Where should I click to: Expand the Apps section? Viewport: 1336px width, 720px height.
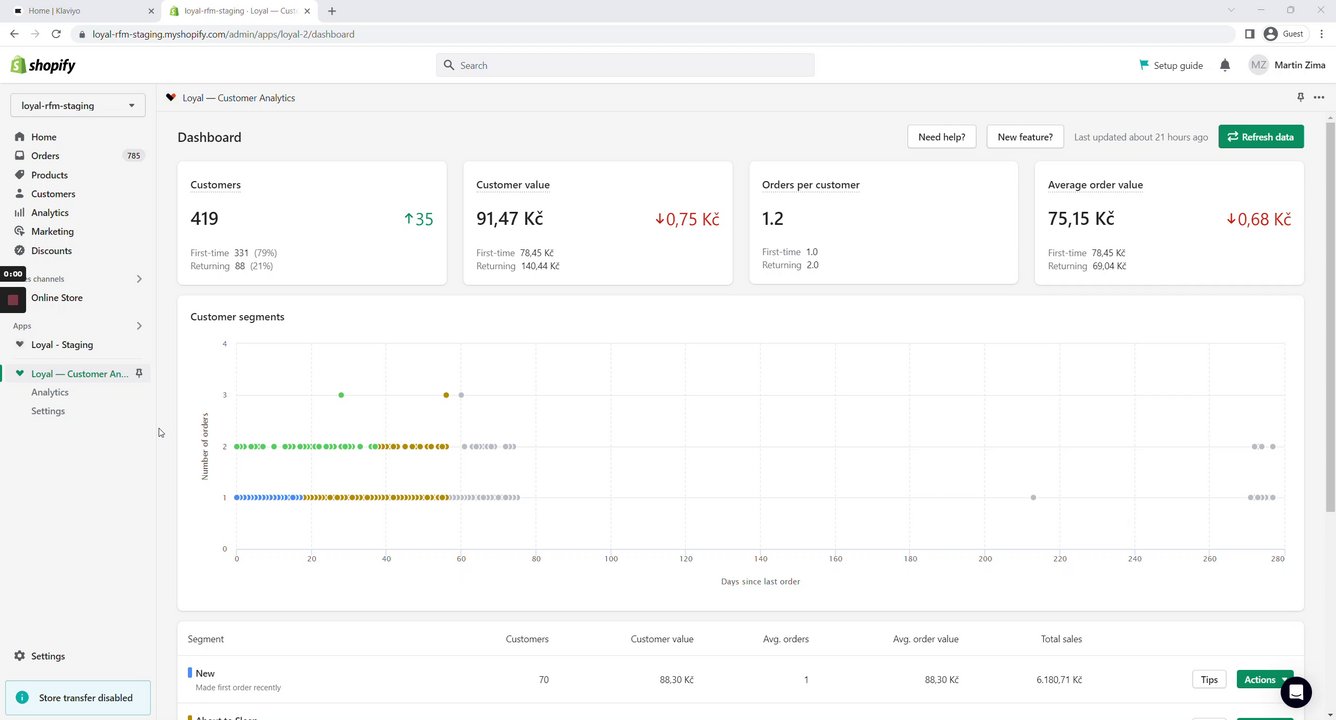139,326
